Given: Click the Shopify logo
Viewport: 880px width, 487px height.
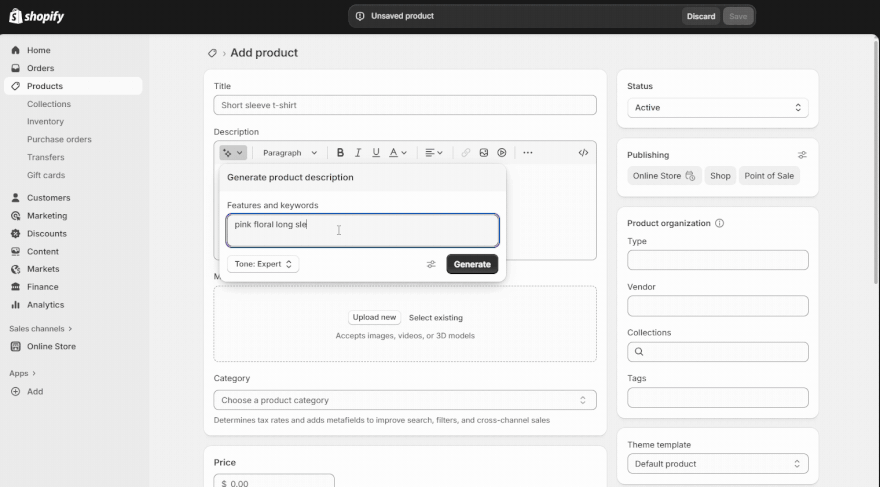Looking at the screenshot, I should click(36, 16).
